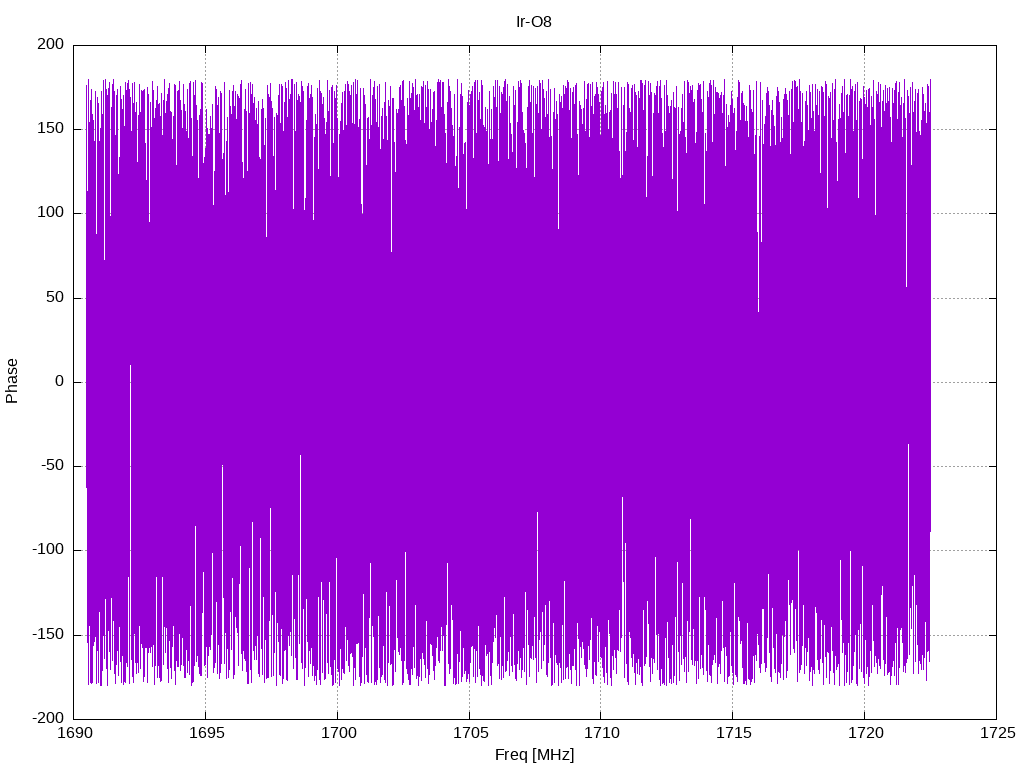1024x768 pixels.
Task: Click the x-axis tick label '1715'
Action: click(x=733, y=733)
